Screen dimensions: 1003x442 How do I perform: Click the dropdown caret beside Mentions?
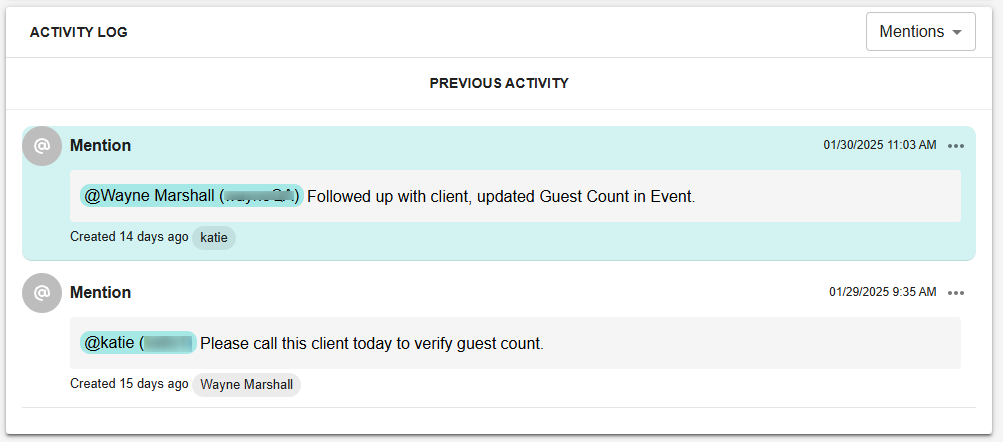pyautogui.click(x=957, y=33)
